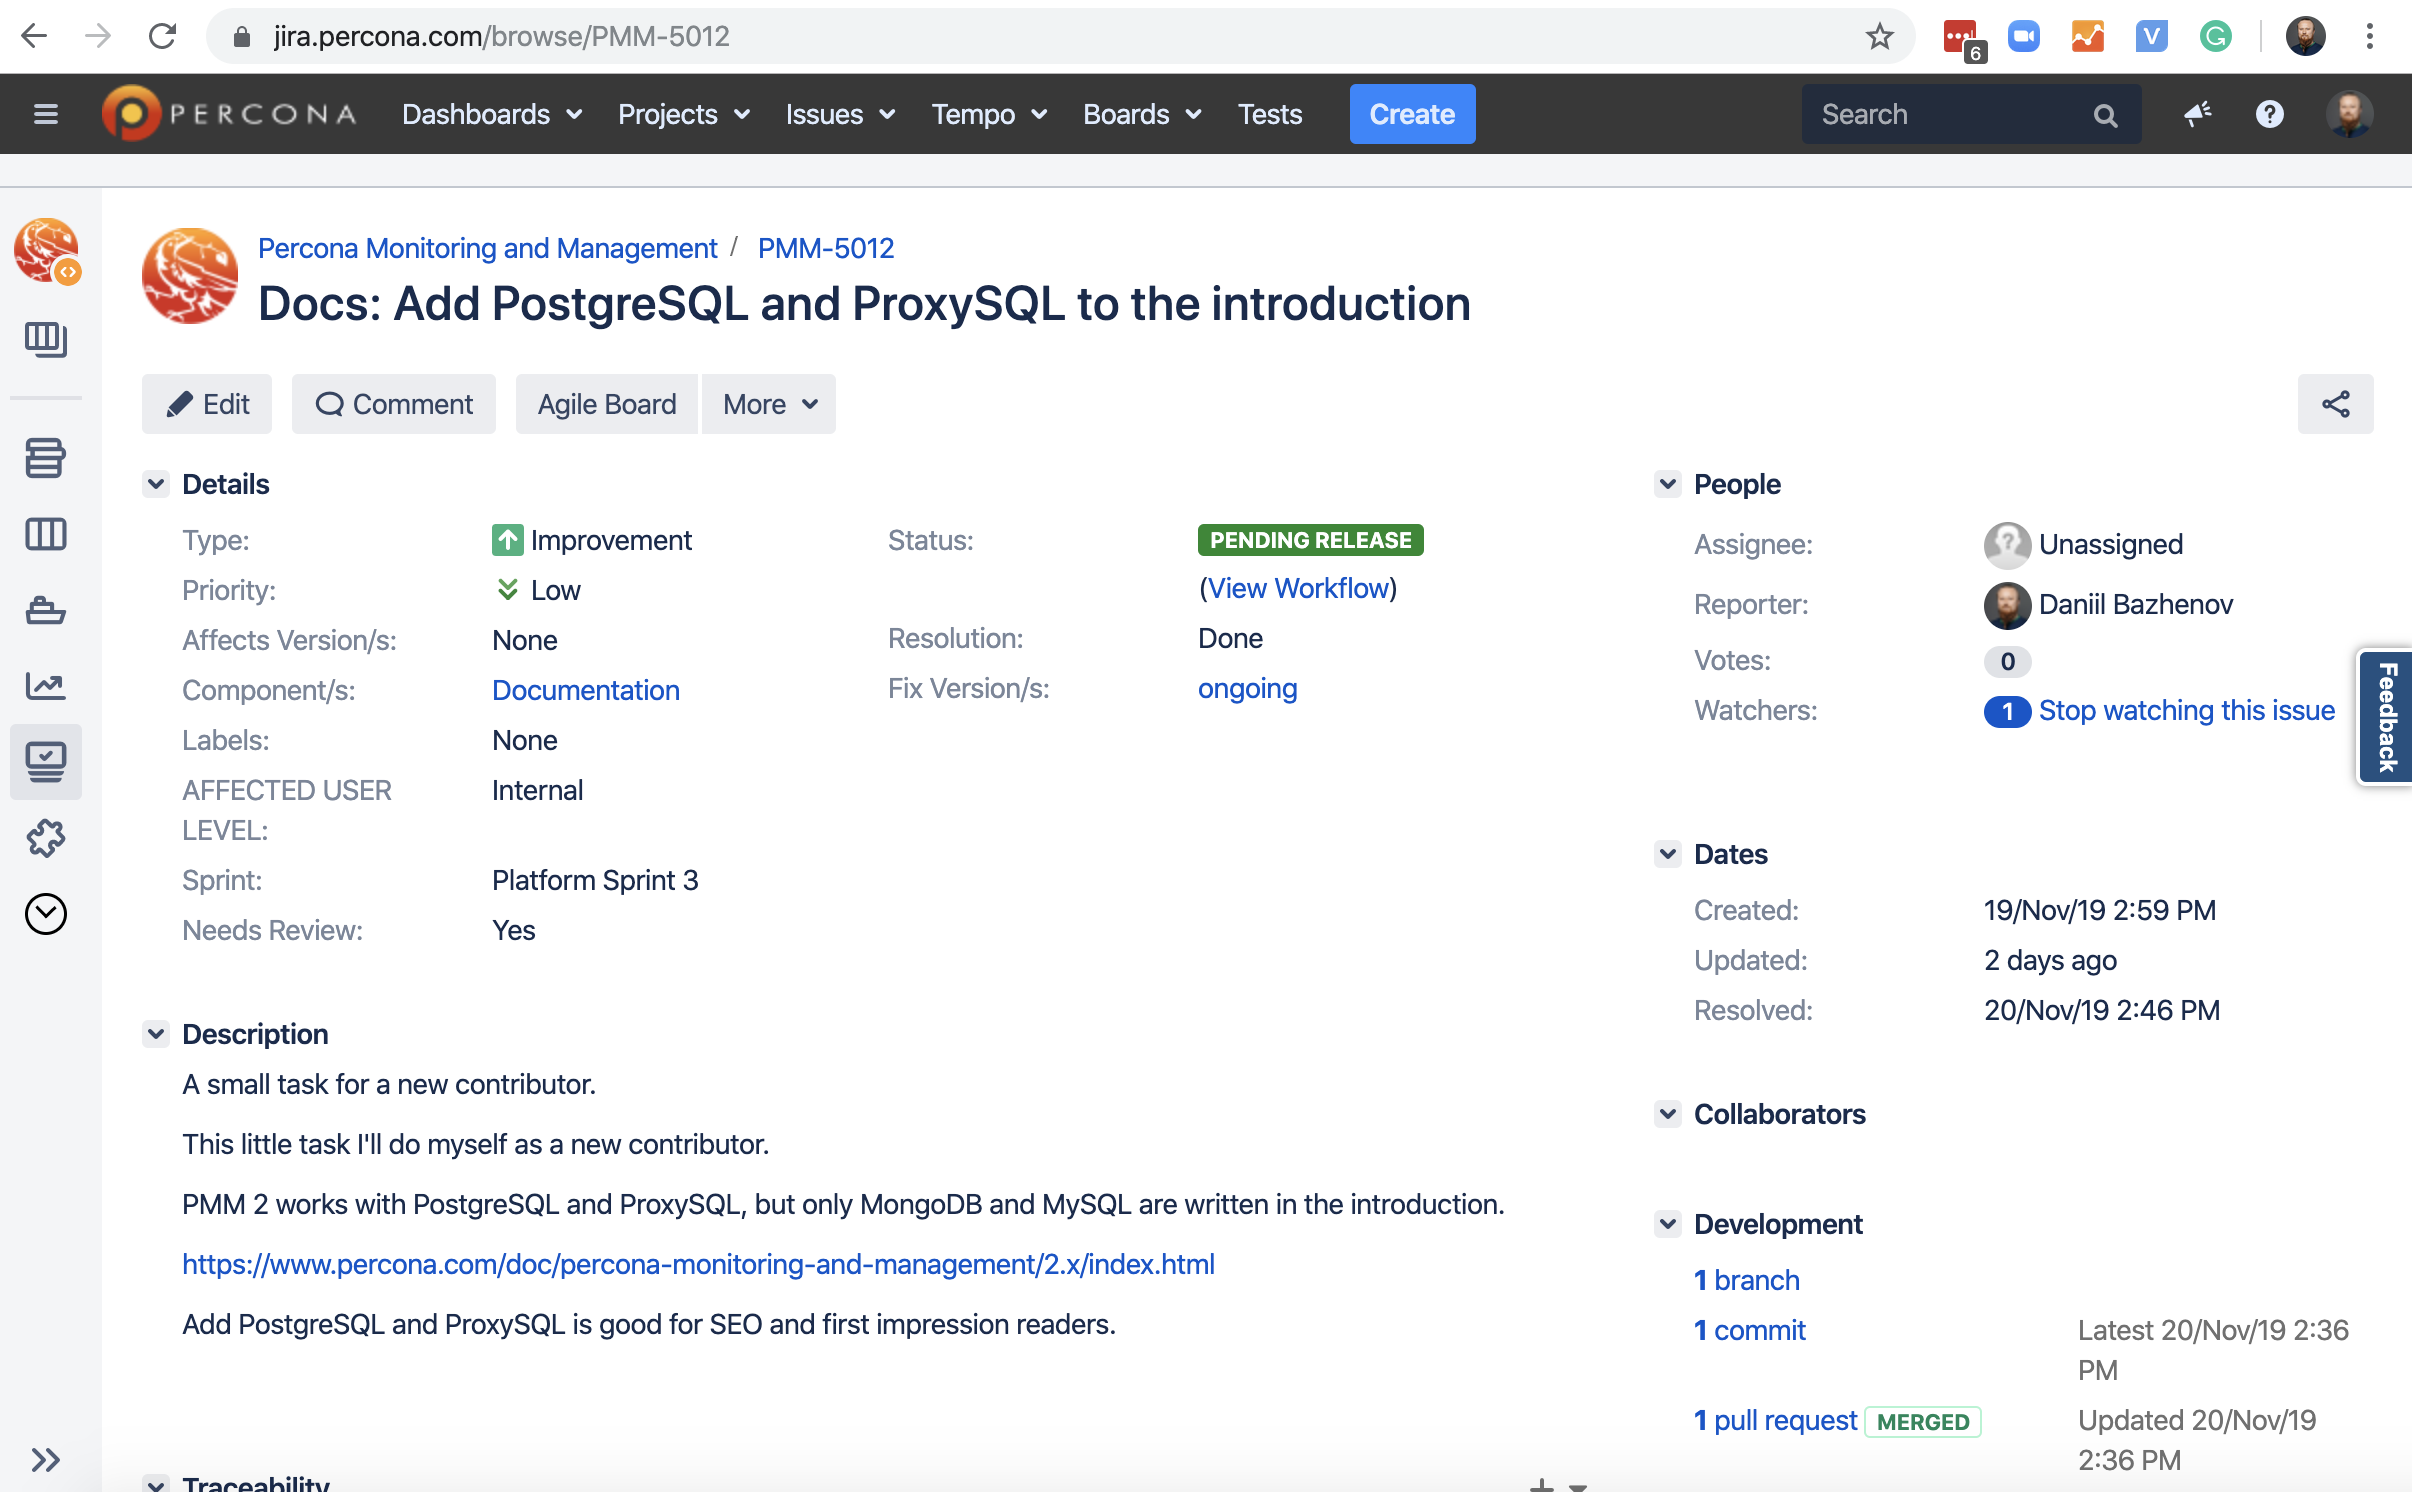
Task: Expand the sidebar with double chevron
Action: point(46,1460)
